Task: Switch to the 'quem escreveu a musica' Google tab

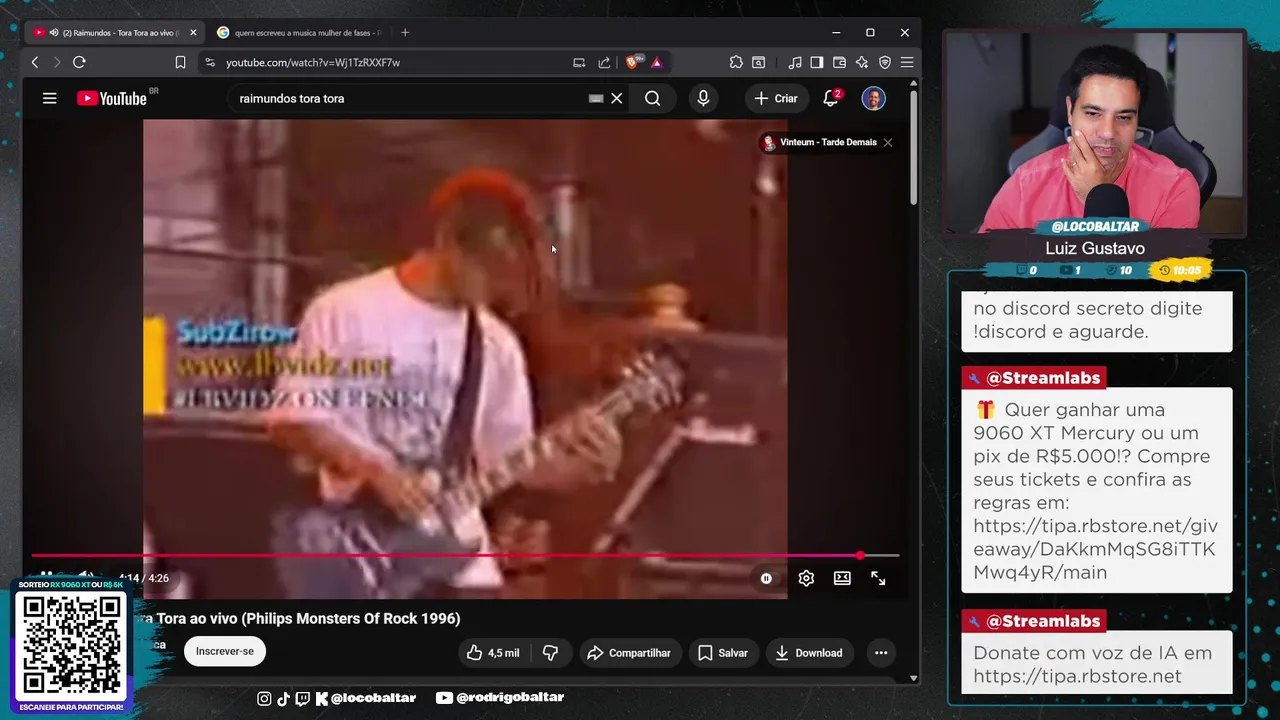Action: (298, 33)
